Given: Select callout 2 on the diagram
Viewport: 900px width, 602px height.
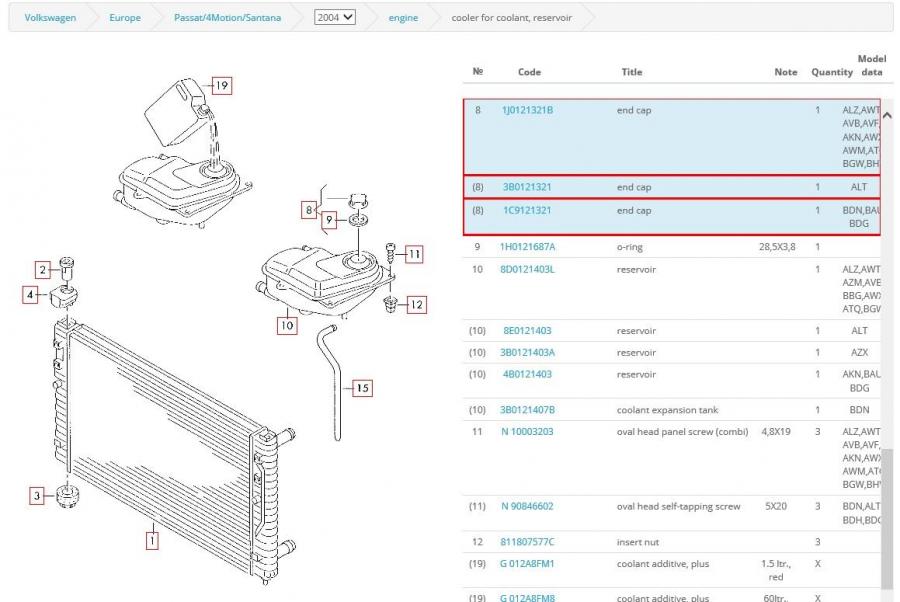Looking at the screenshot, I should coord(42,269).
